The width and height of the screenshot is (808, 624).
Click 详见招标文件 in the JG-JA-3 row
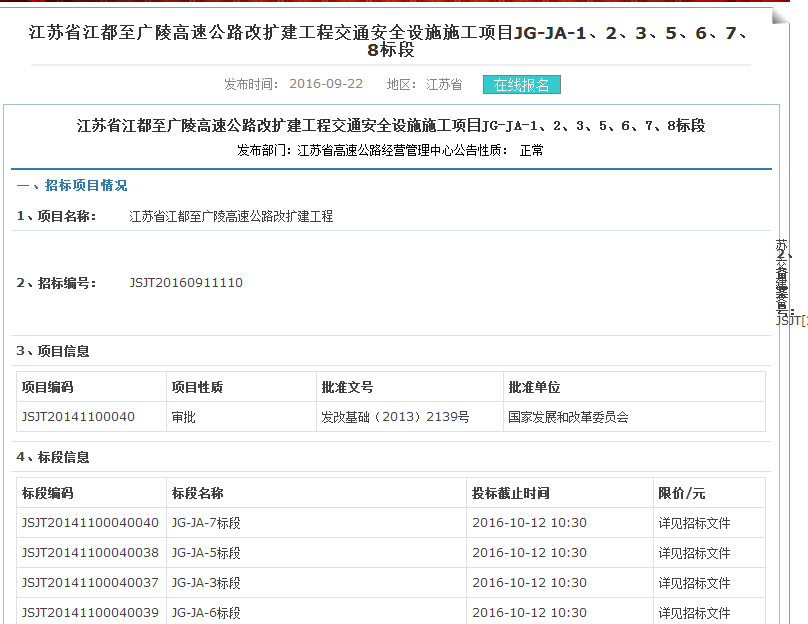pyautogui.click(x=694, y=583)
